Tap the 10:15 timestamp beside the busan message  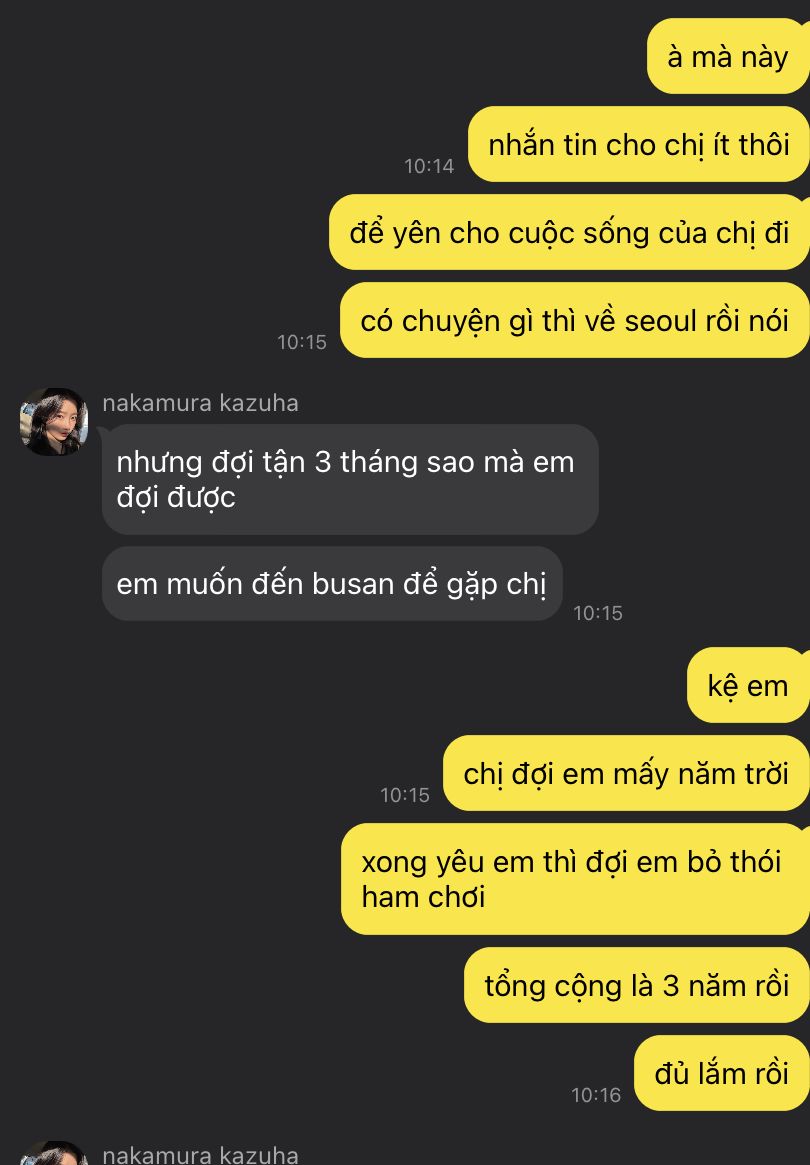[597, 613]
